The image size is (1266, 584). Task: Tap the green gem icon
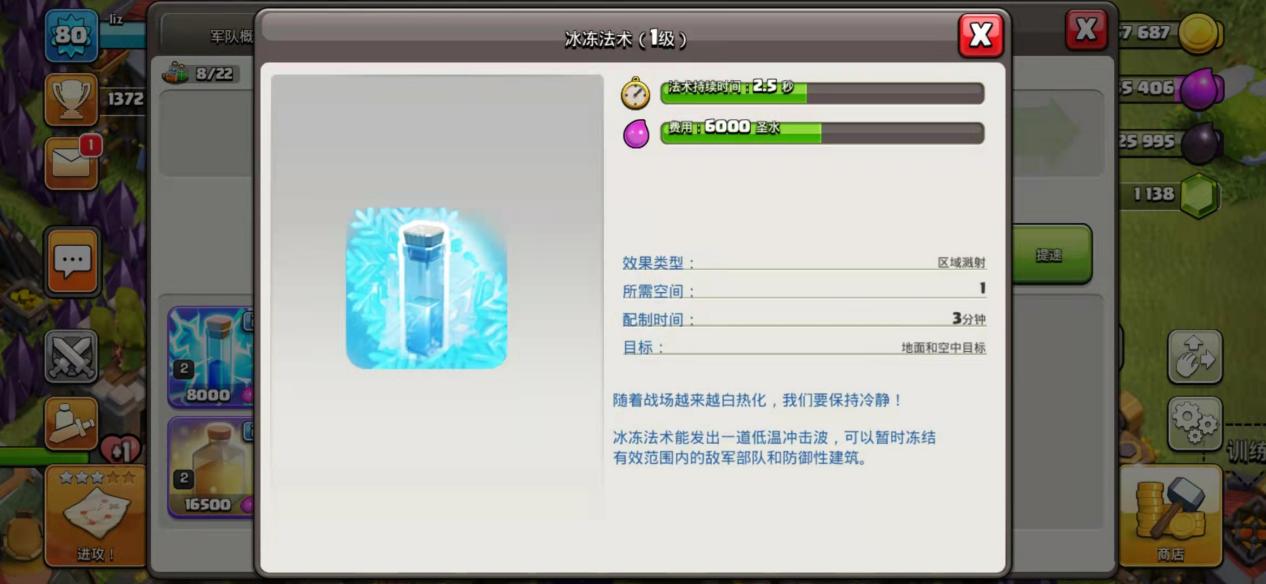pyautogui.click(x=1200, y=195)
